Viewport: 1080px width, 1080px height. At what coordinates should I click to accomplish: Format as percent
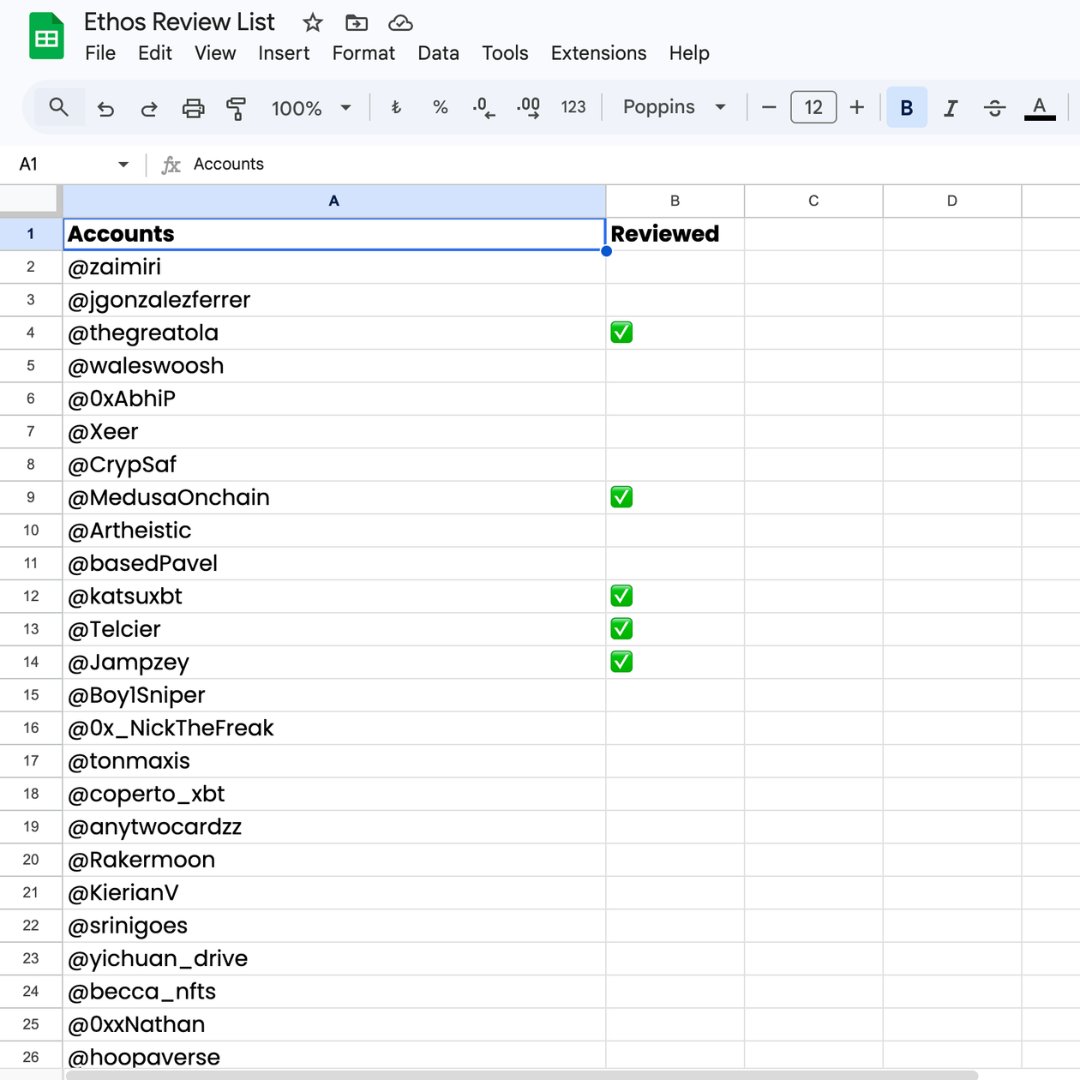click(440, 107)
